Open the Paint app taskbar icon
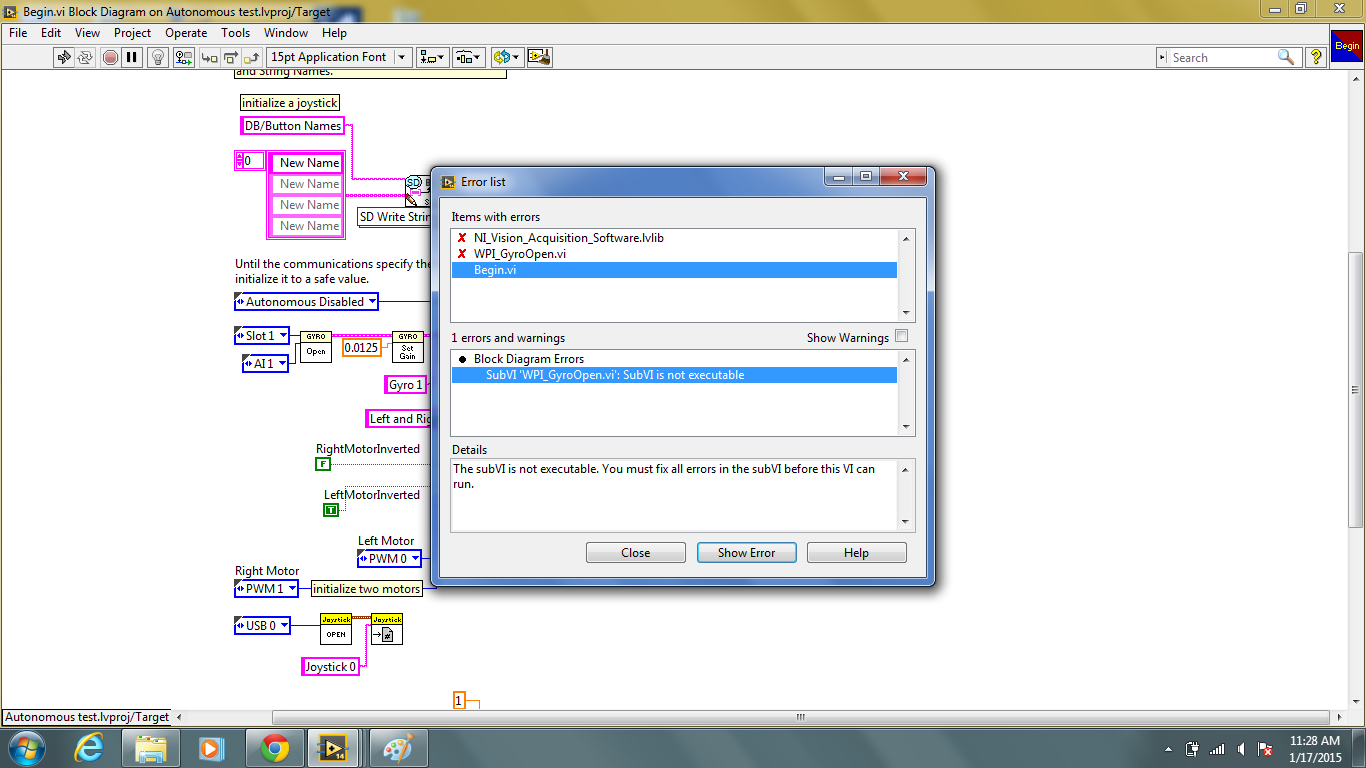1366x768 pixels. click(x=399, y=748)
